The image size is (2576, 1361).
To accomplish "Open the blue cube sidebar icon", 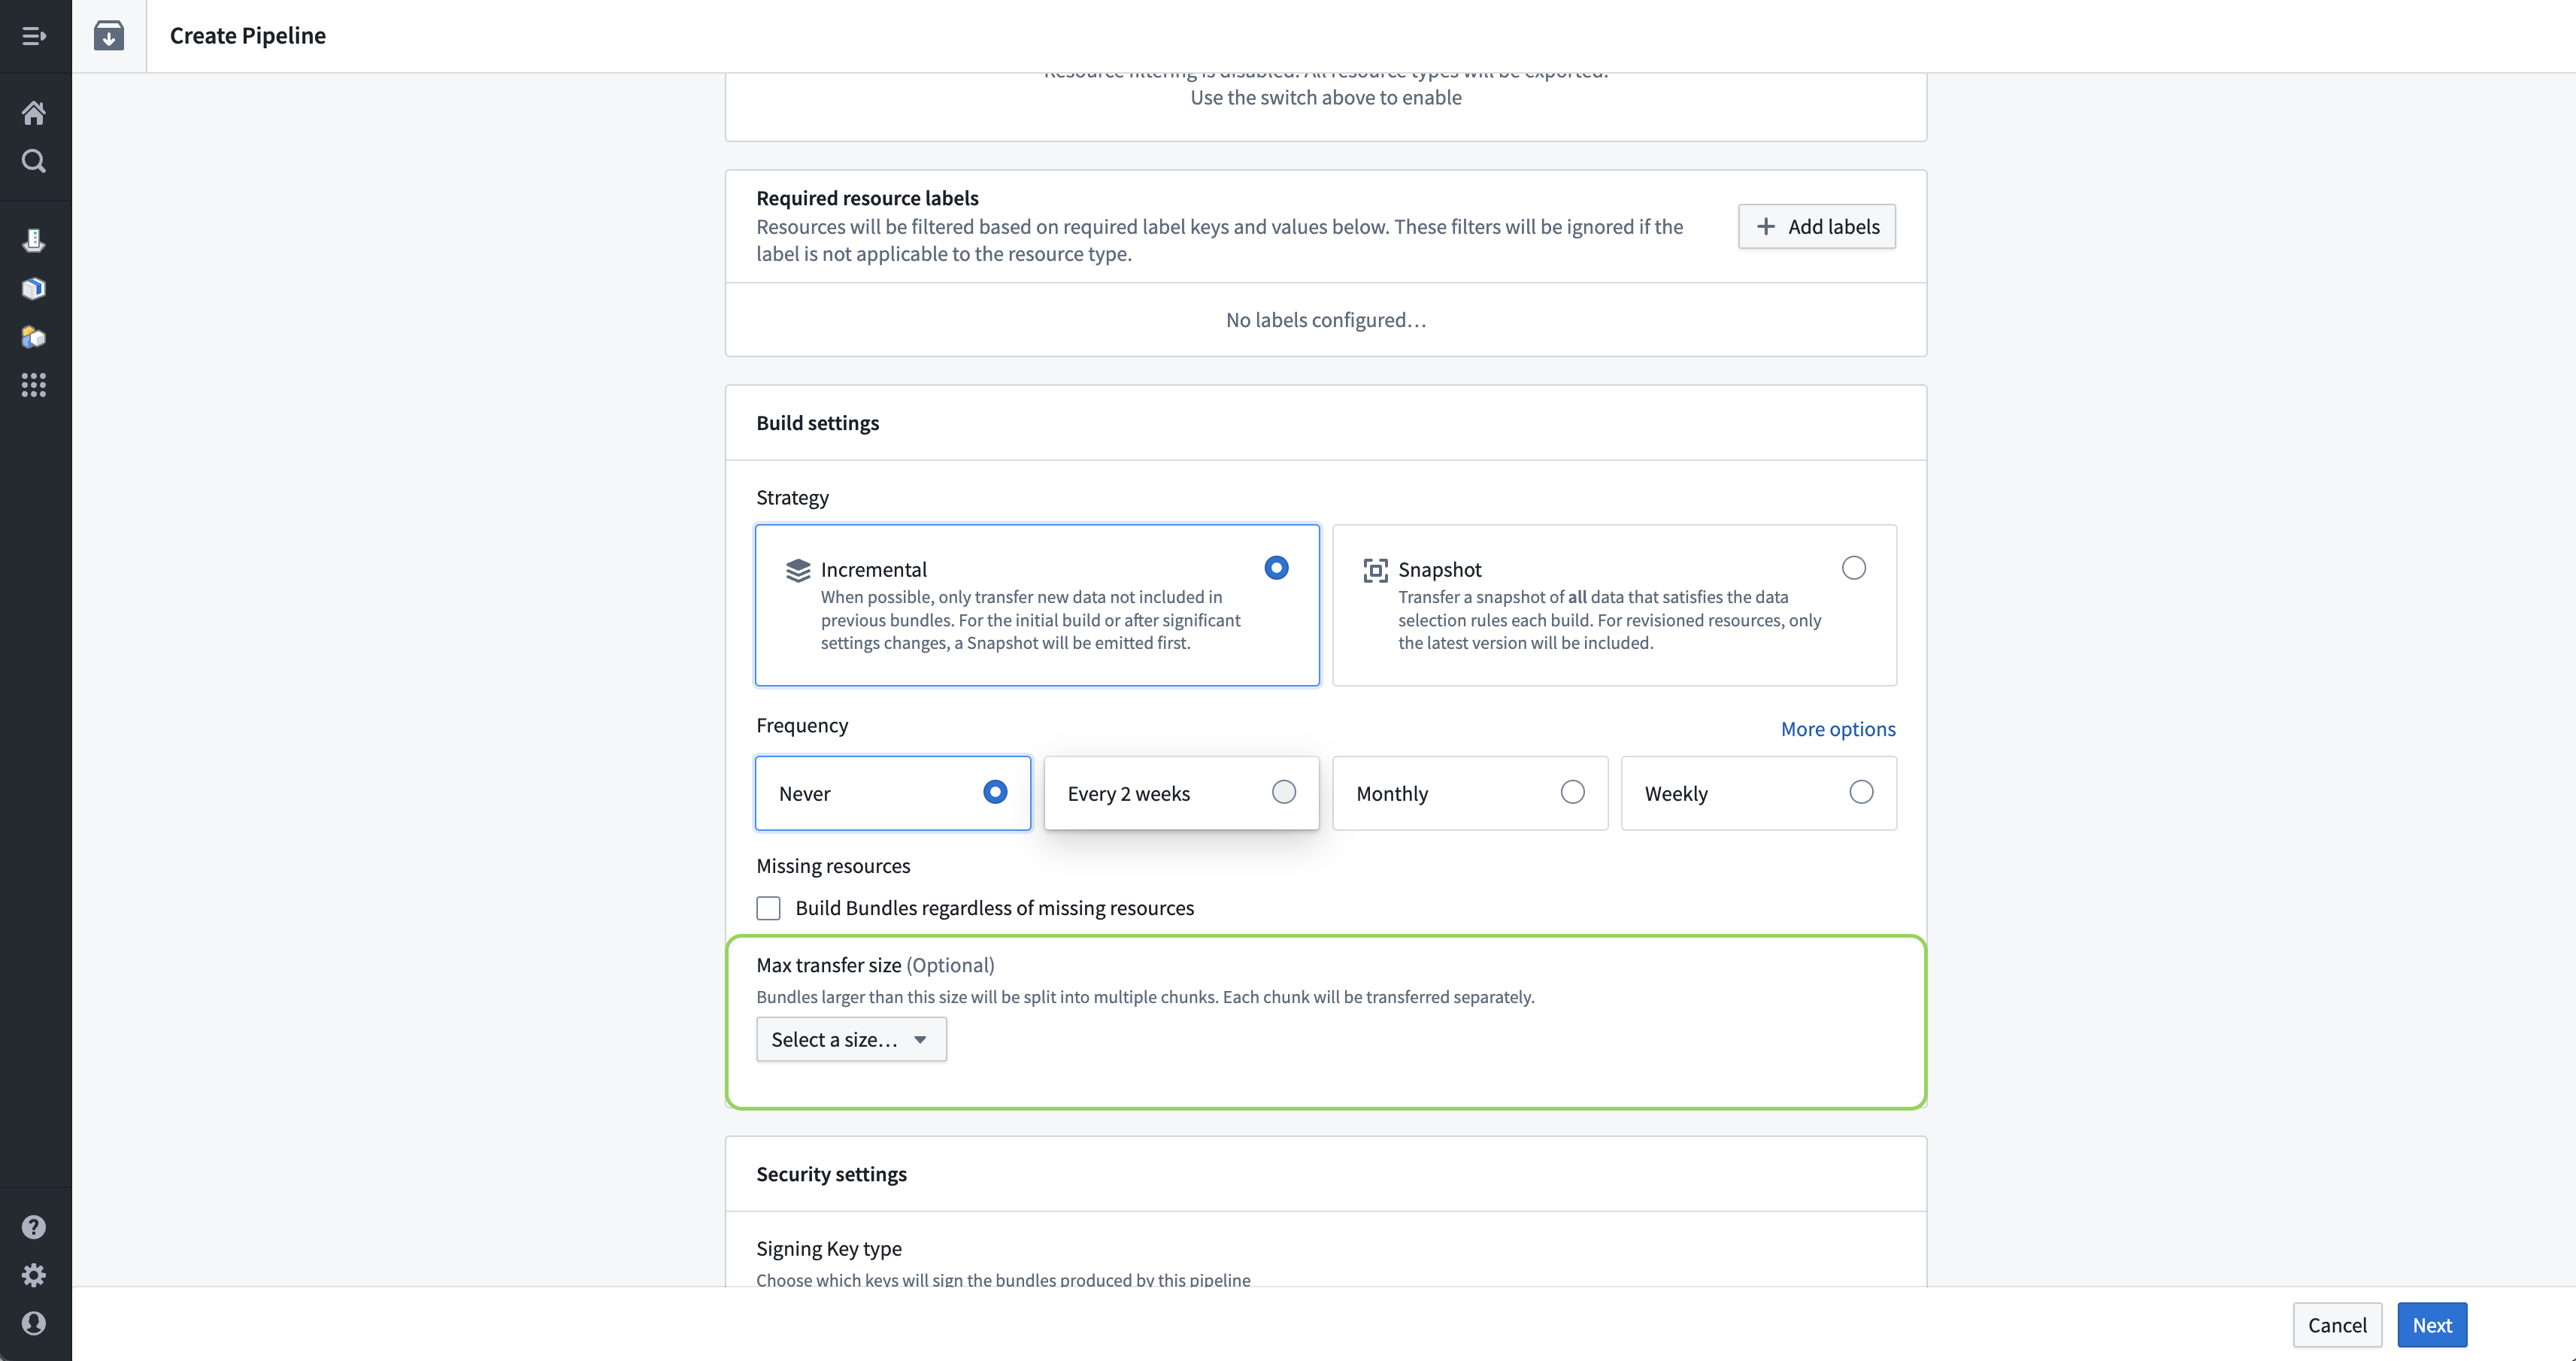I will [34, 289].
